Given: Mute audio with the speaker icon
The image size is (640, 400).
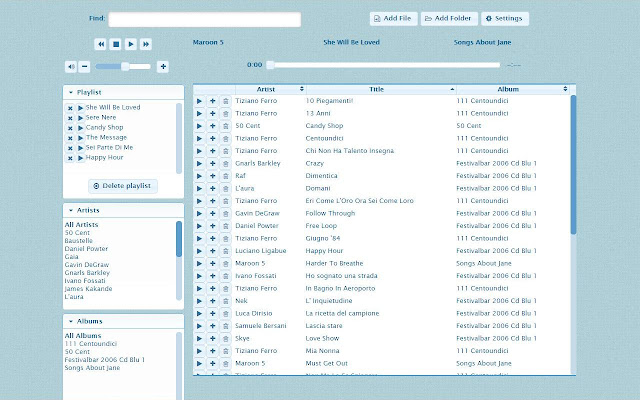Looking at the screenshot, I should pos(71,67).
